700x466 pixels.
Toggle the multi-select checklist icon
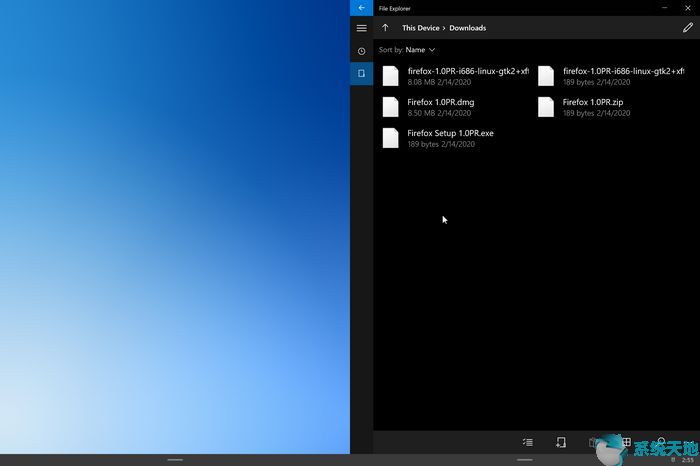coord(528,442)
